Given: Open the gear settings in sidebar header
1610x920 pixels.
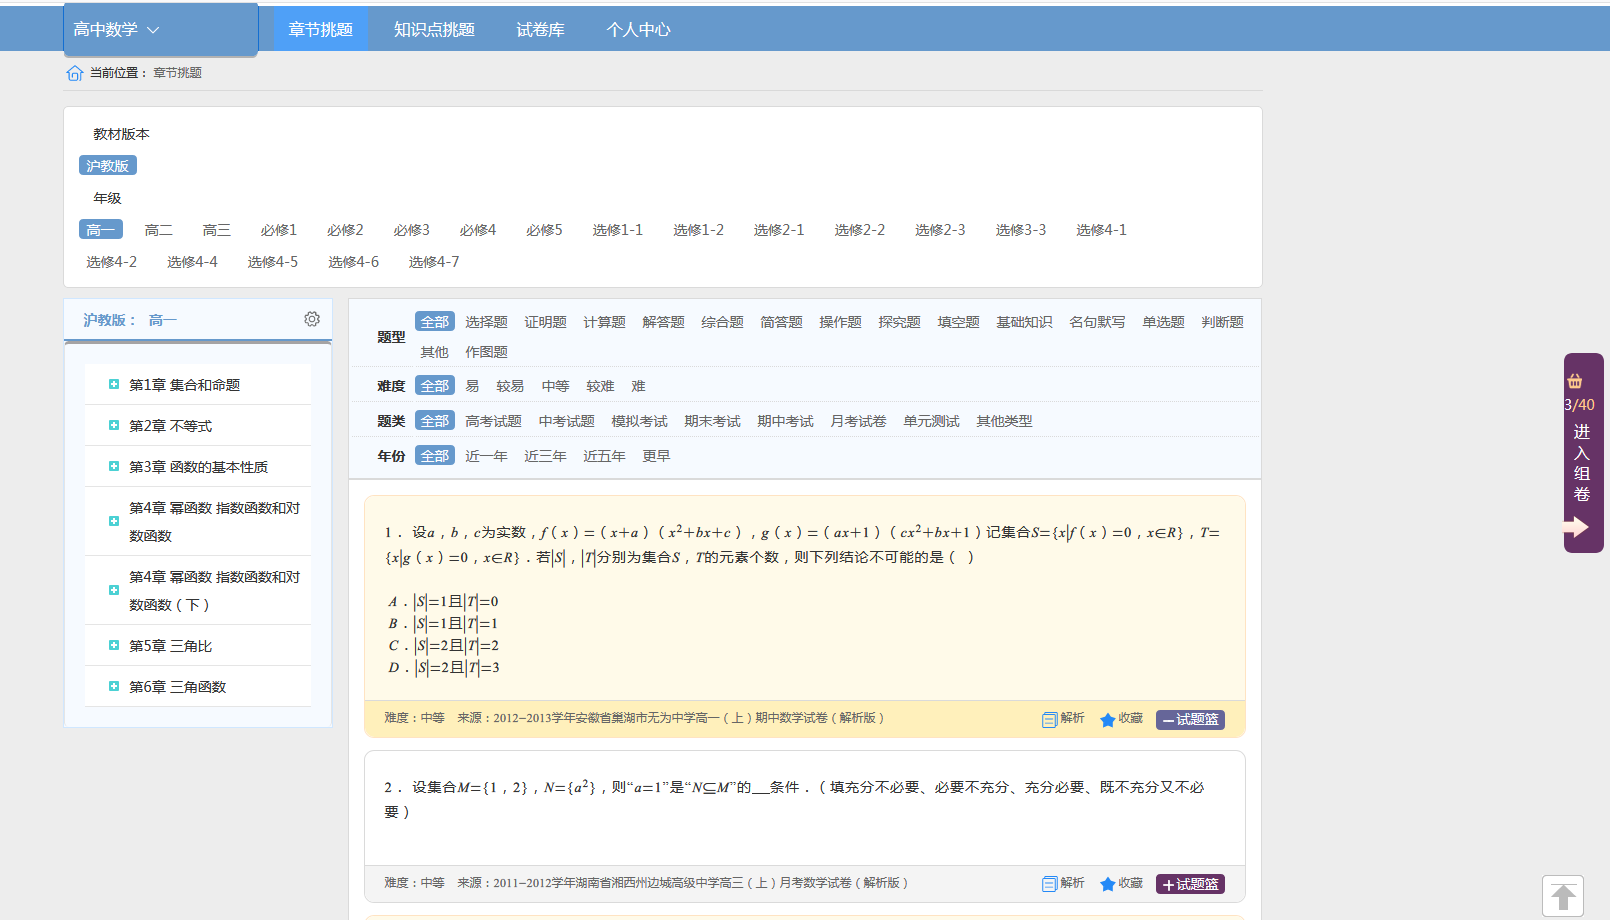Looking at the screenshot, I should pos(312,319).
